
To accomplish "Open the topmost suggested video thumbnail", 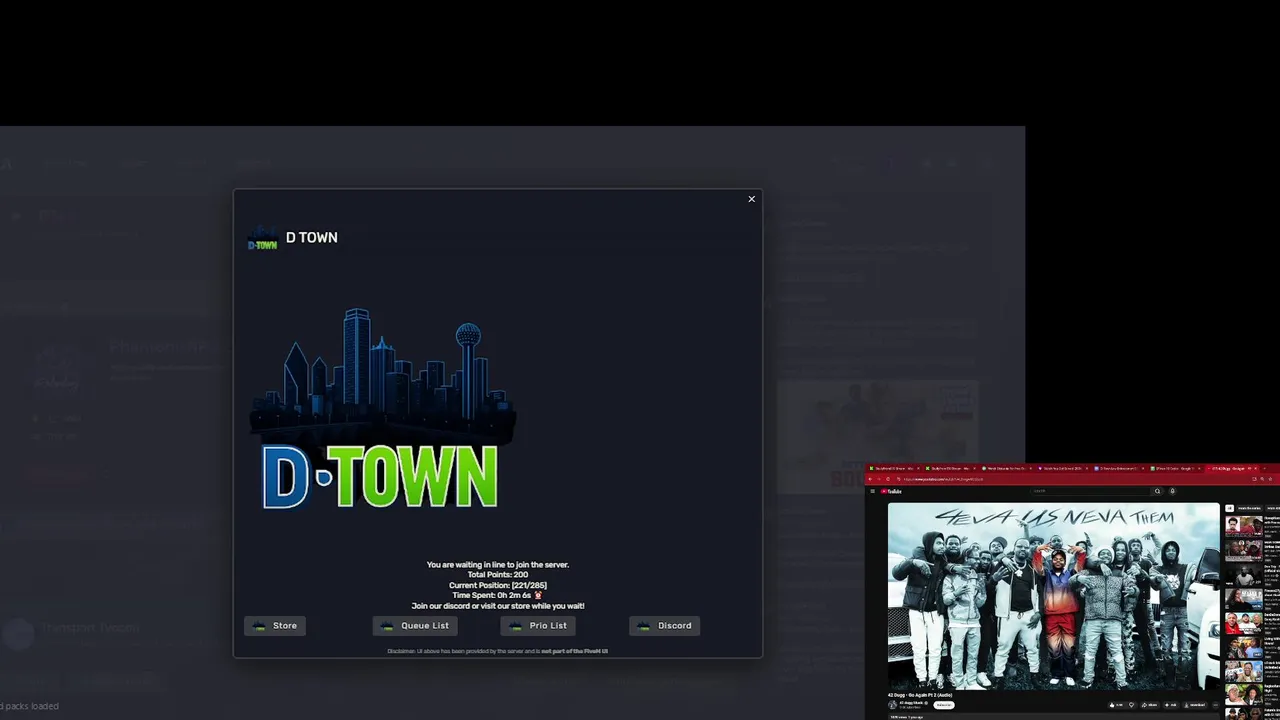I will pos(1244,526).
